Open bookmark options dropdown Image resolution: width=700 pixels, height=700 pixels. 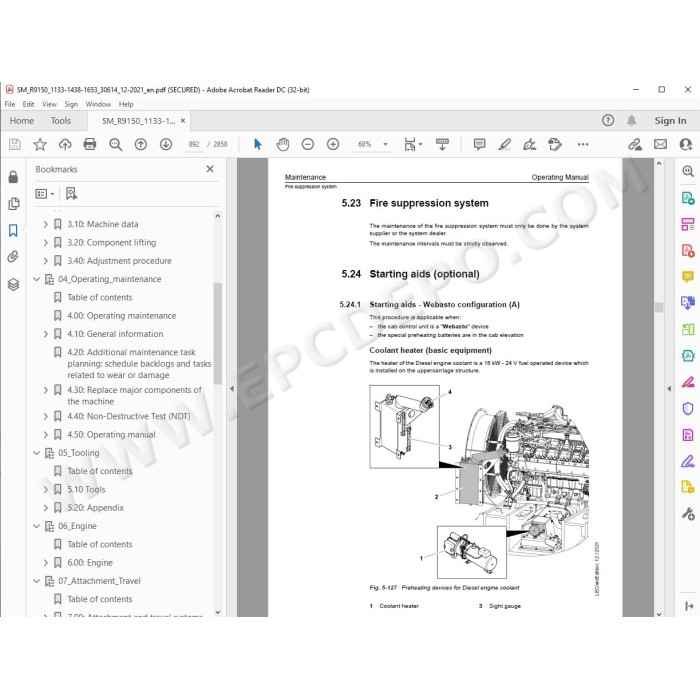(45, 193)
